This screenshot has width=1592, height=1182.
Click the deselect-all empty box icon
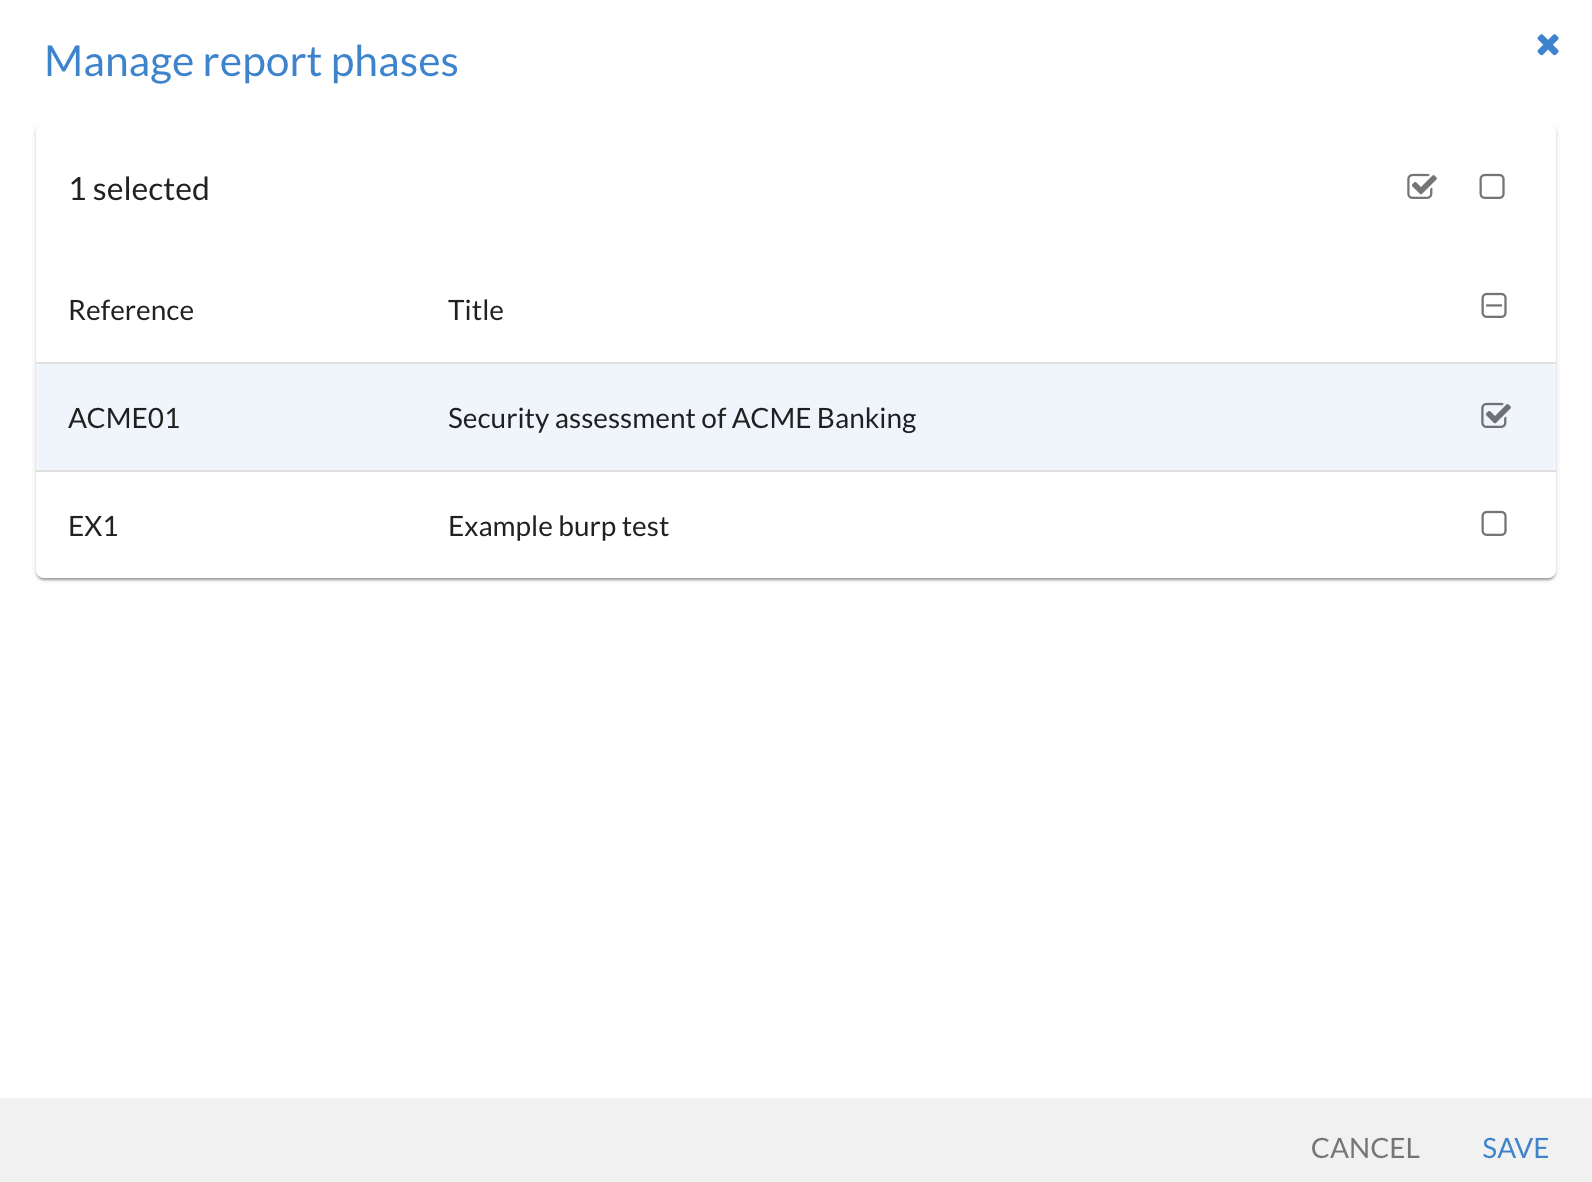click(1492, 187)
